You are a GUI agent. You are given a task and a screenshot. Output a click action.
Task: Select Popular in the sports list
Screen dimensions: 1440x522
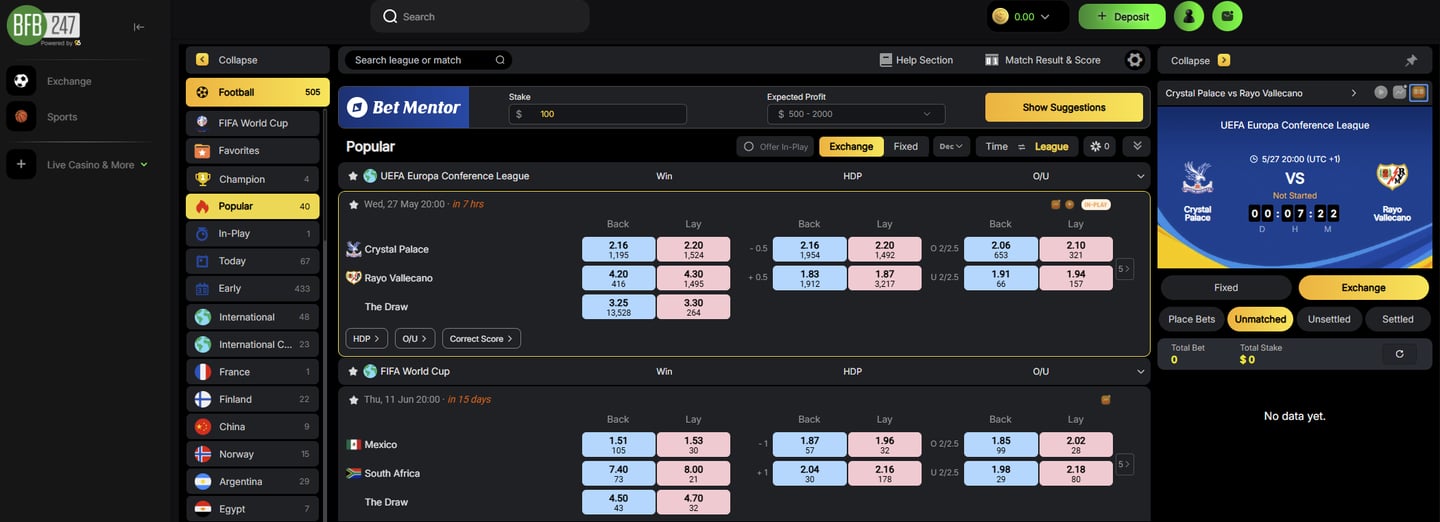[x=253, y=206]
